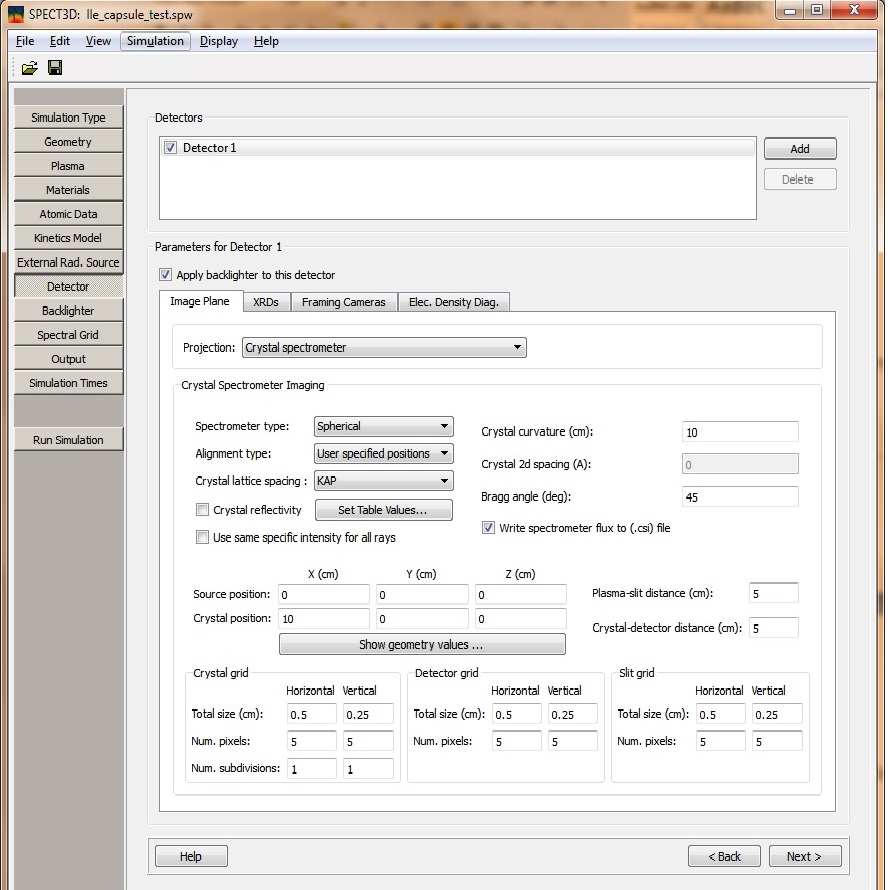Go to the Run Simulation step
This screenshot has width=888, height=890.
click(x=67, y=440)
